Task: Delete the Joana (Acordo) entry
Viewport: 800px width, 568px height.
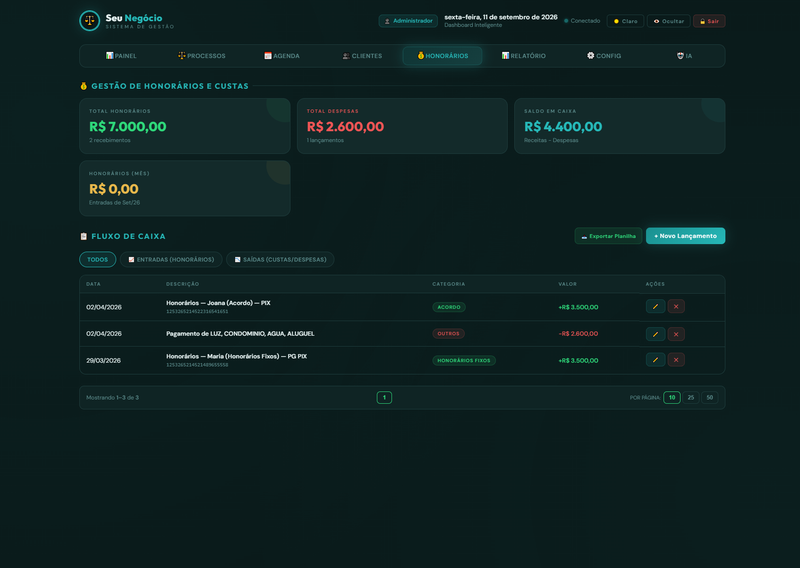Action: coord(676,307)
